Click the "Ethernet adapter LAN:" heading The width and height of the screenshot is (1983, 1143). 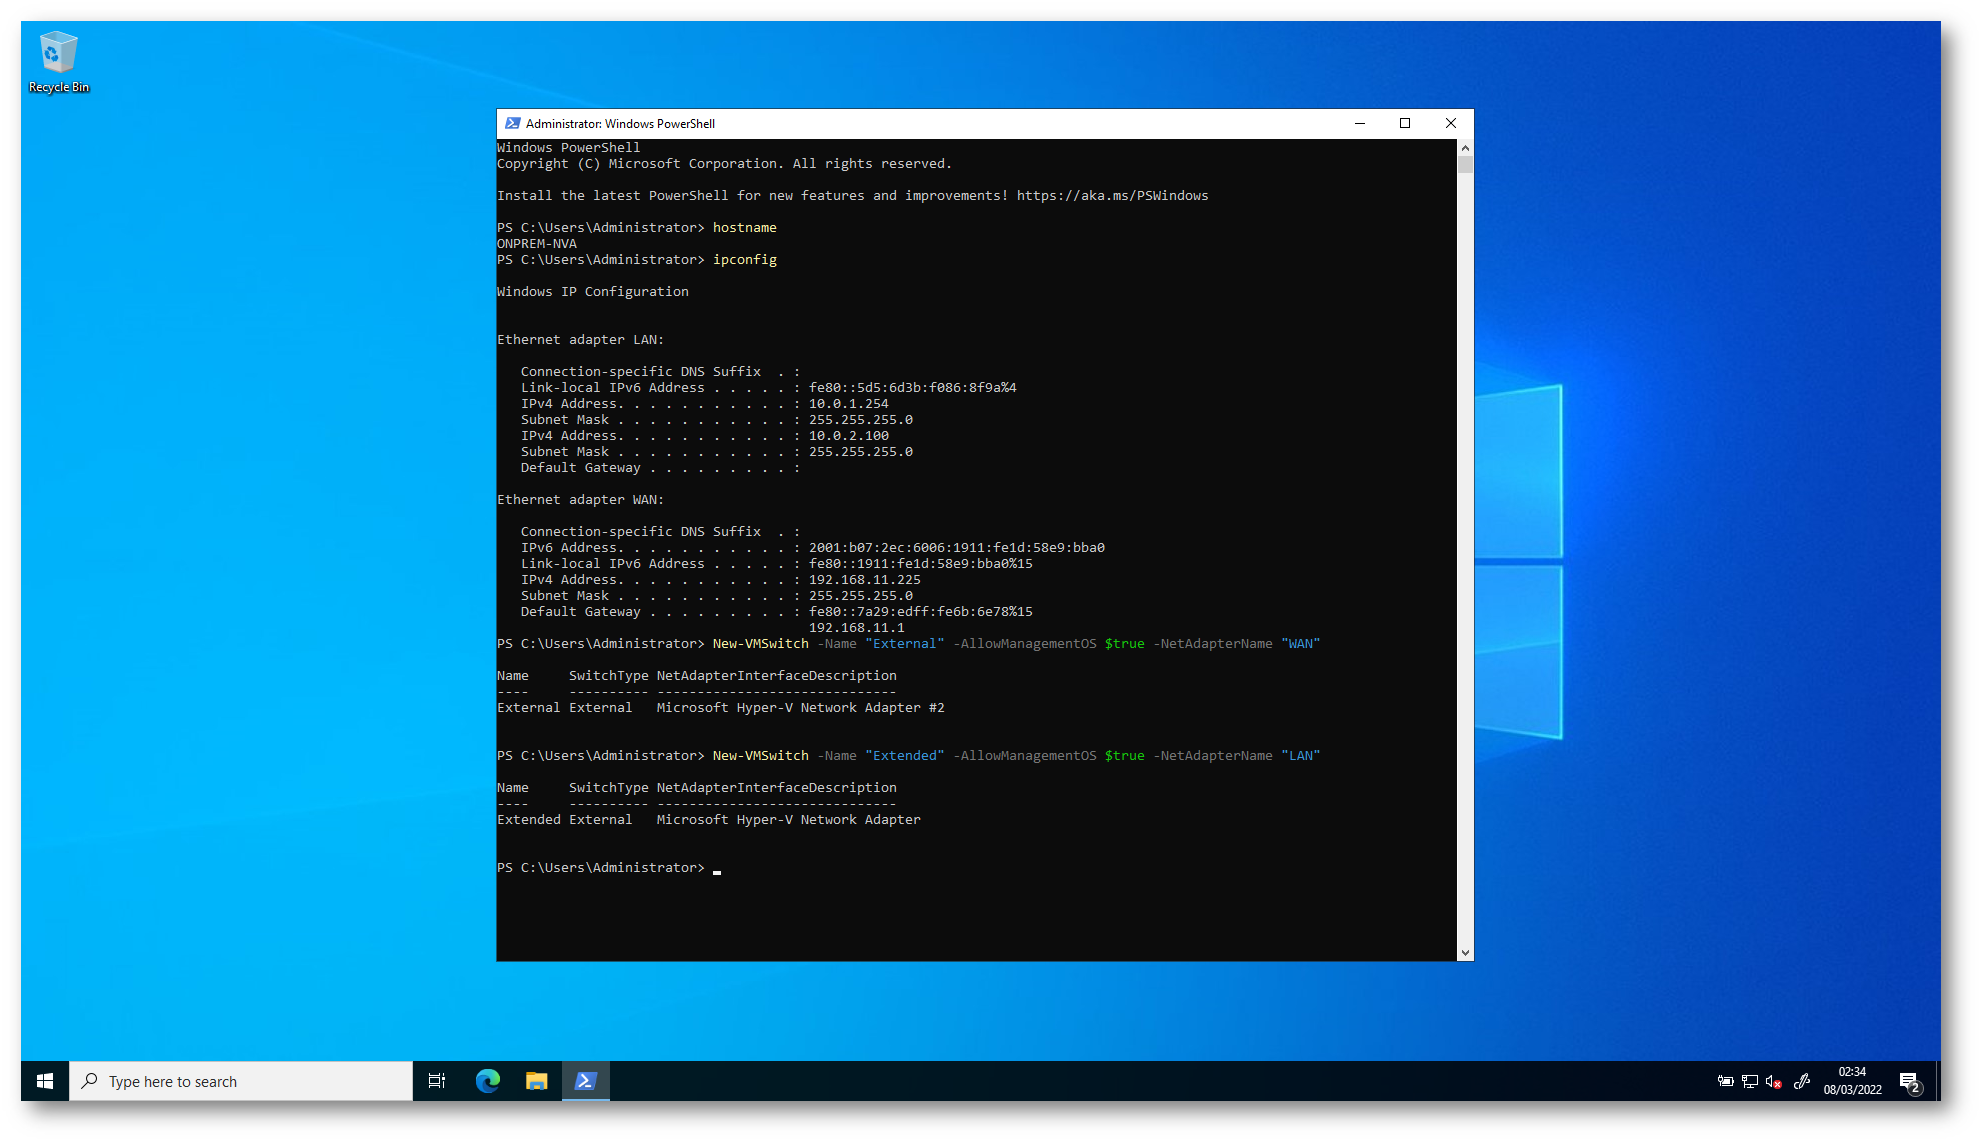[x=581, y=340]
